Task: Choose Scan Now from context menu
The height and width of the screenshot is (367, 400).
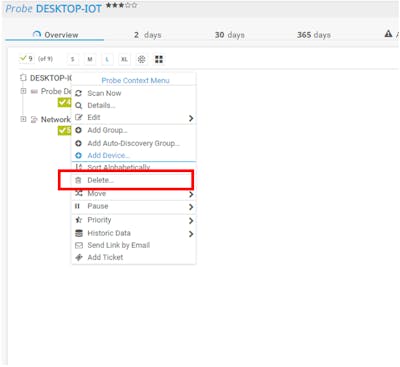Action: [x=134, y=93]
